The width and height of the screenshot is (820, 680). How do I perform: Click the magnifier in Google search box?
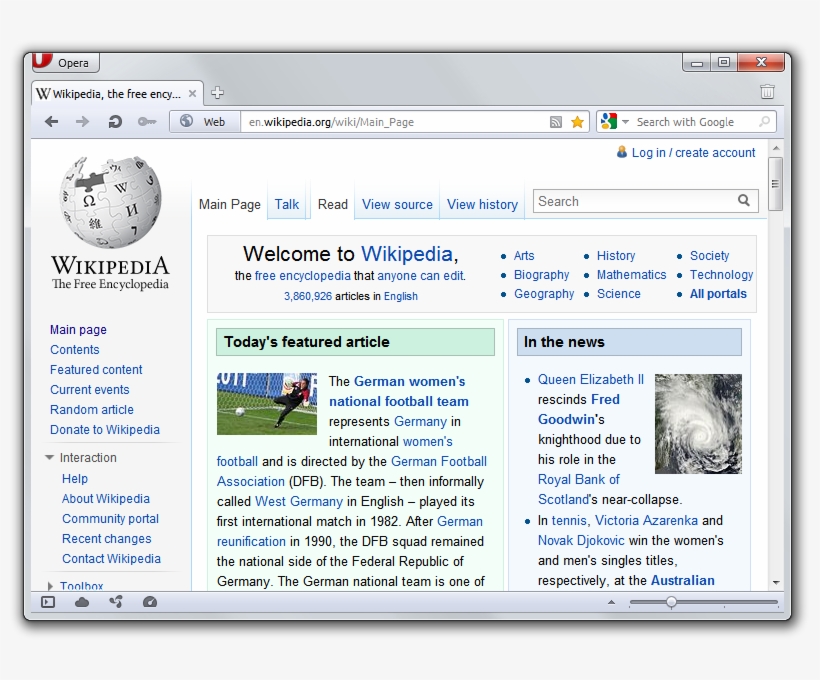[x=764, y=122]
